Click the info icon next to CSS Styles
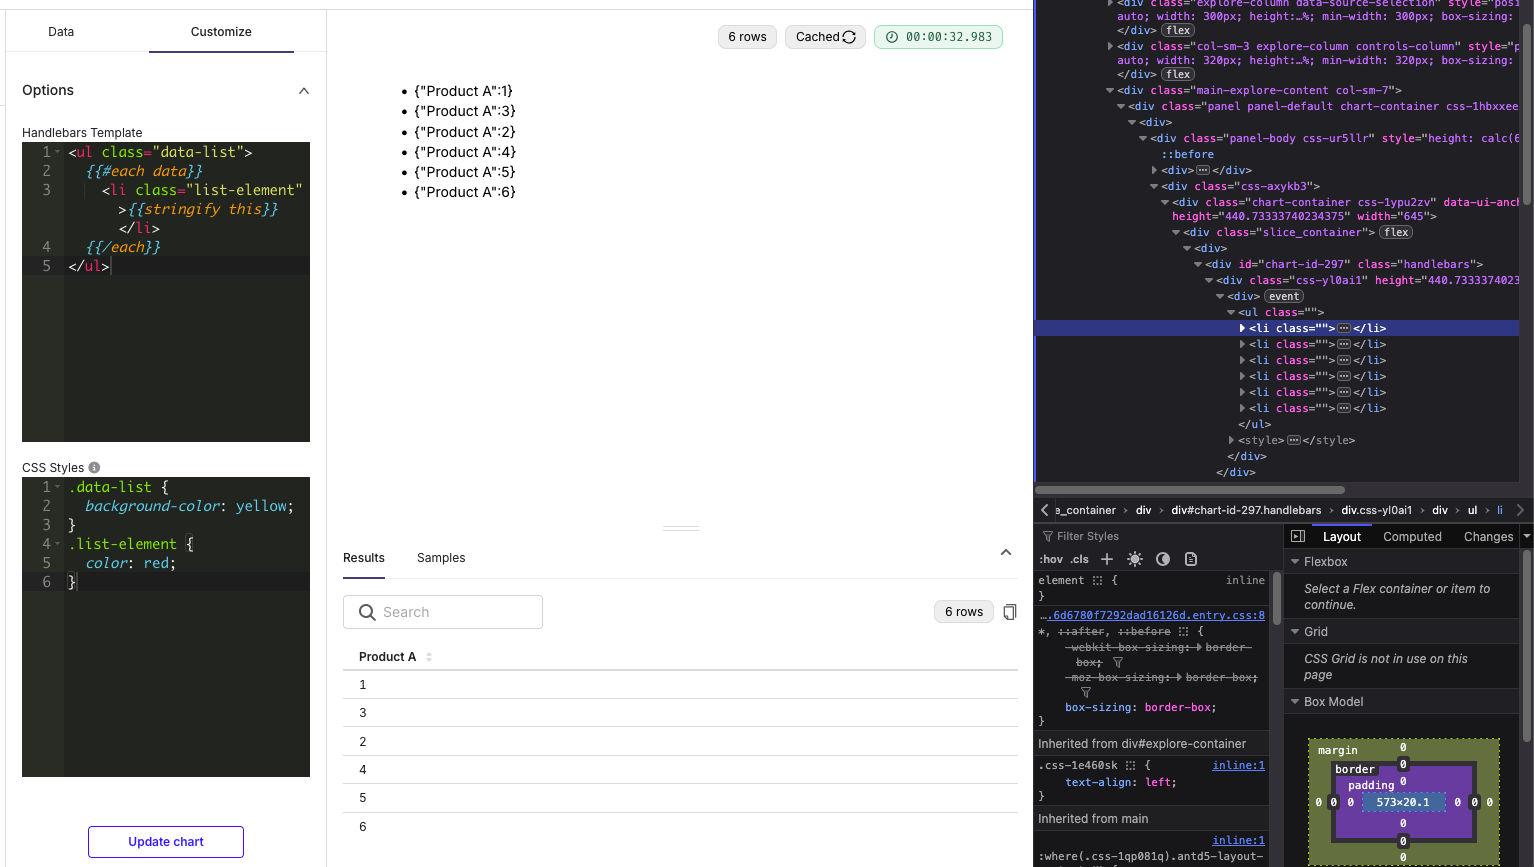 (94, 467)
